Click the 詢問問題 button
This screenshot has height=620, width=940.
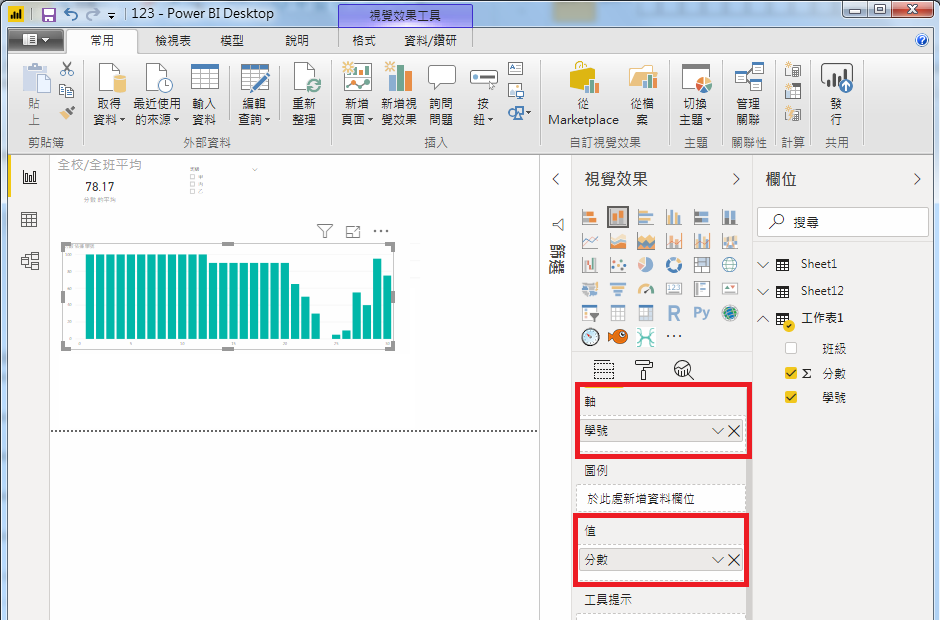click(x=441, y=94)
